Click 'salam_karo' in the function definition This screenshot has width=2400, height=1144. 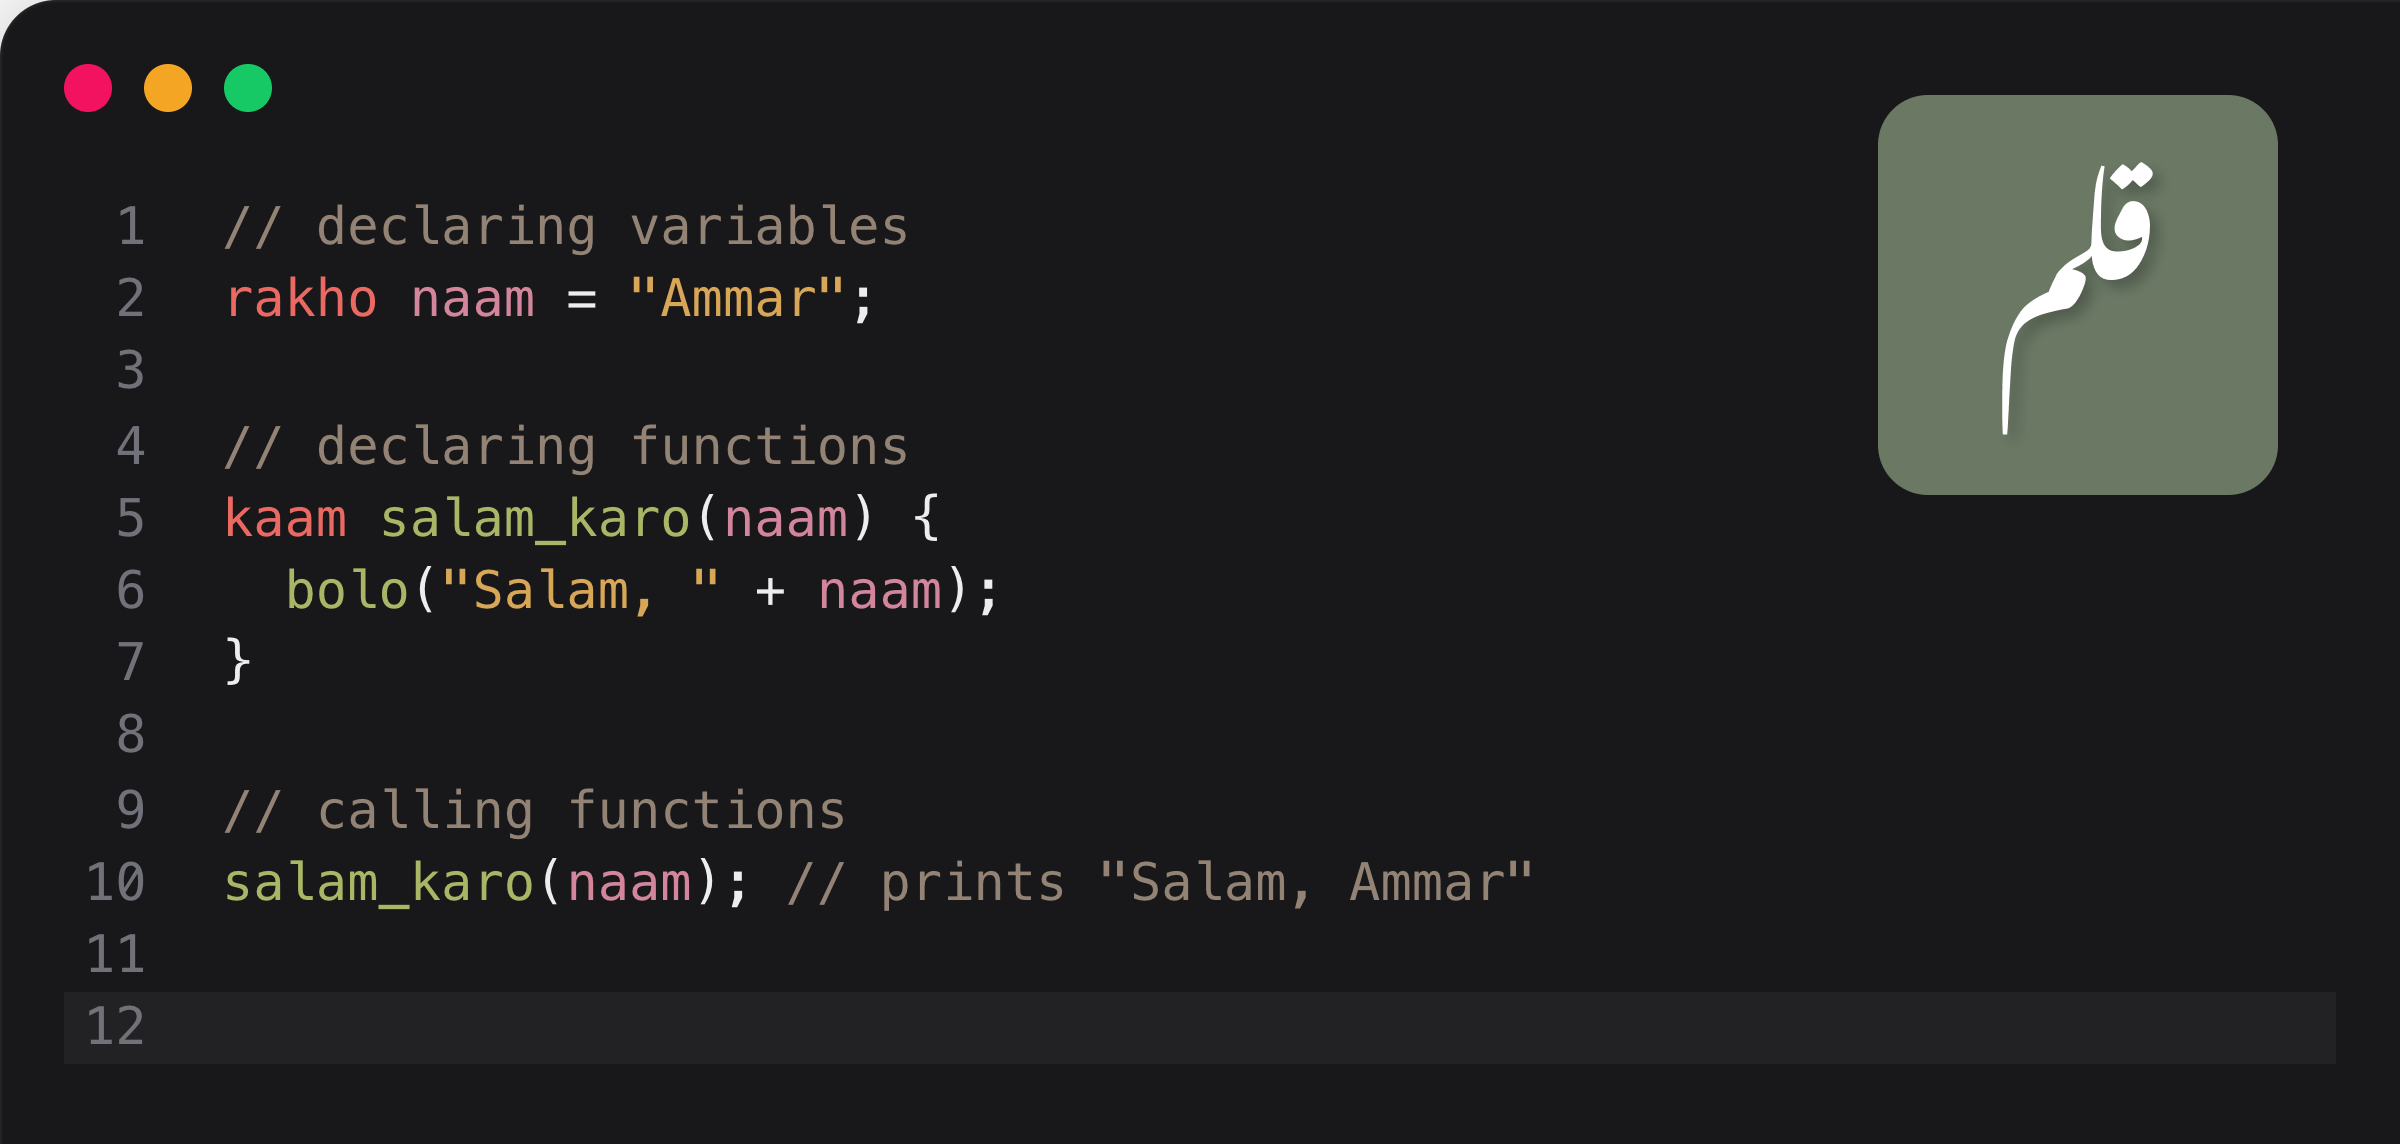(x=535, y=518)
